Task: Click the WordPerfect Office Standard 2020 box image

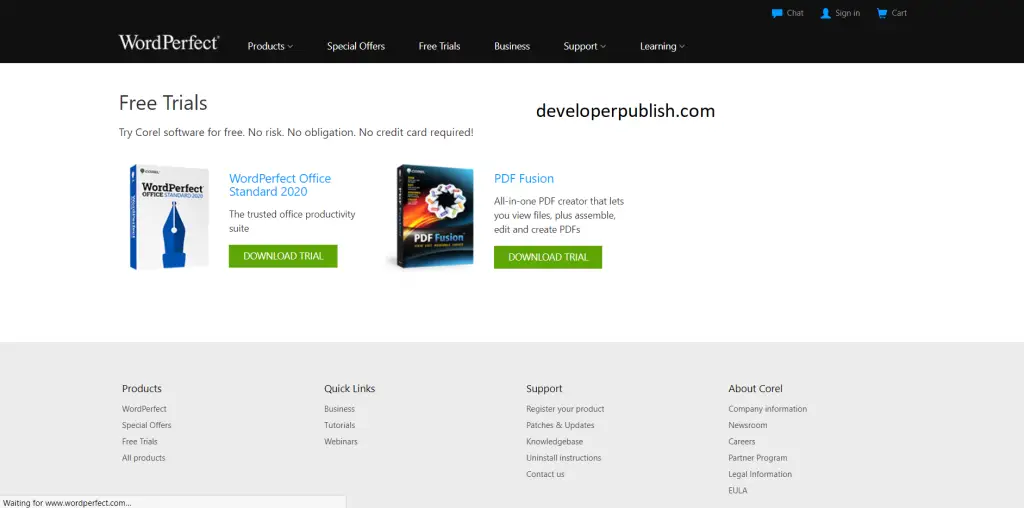Action: tap(169, 217)
